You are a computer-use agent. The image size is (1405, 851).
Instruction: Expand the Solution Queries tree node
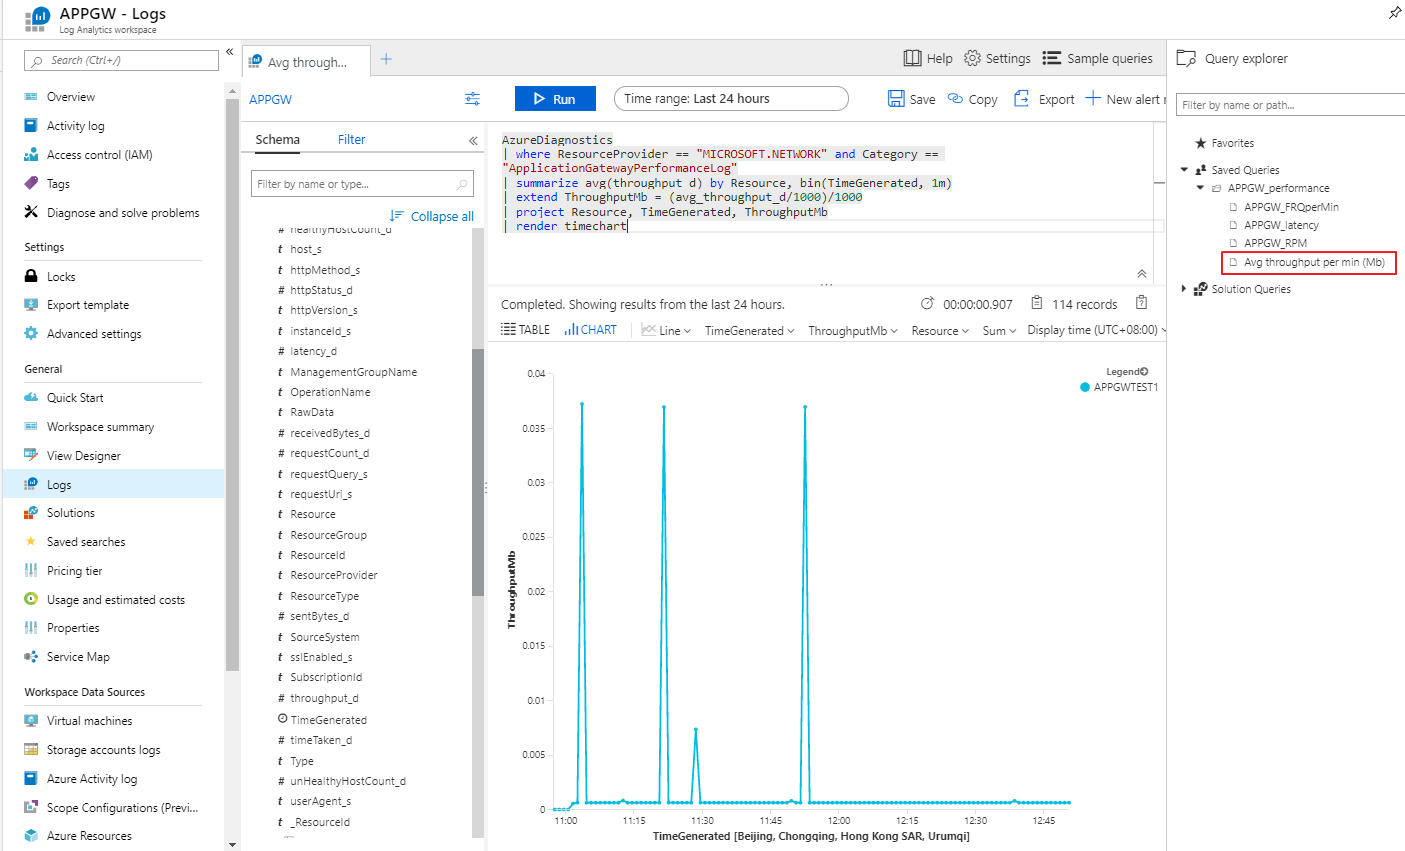(1184, 289)
